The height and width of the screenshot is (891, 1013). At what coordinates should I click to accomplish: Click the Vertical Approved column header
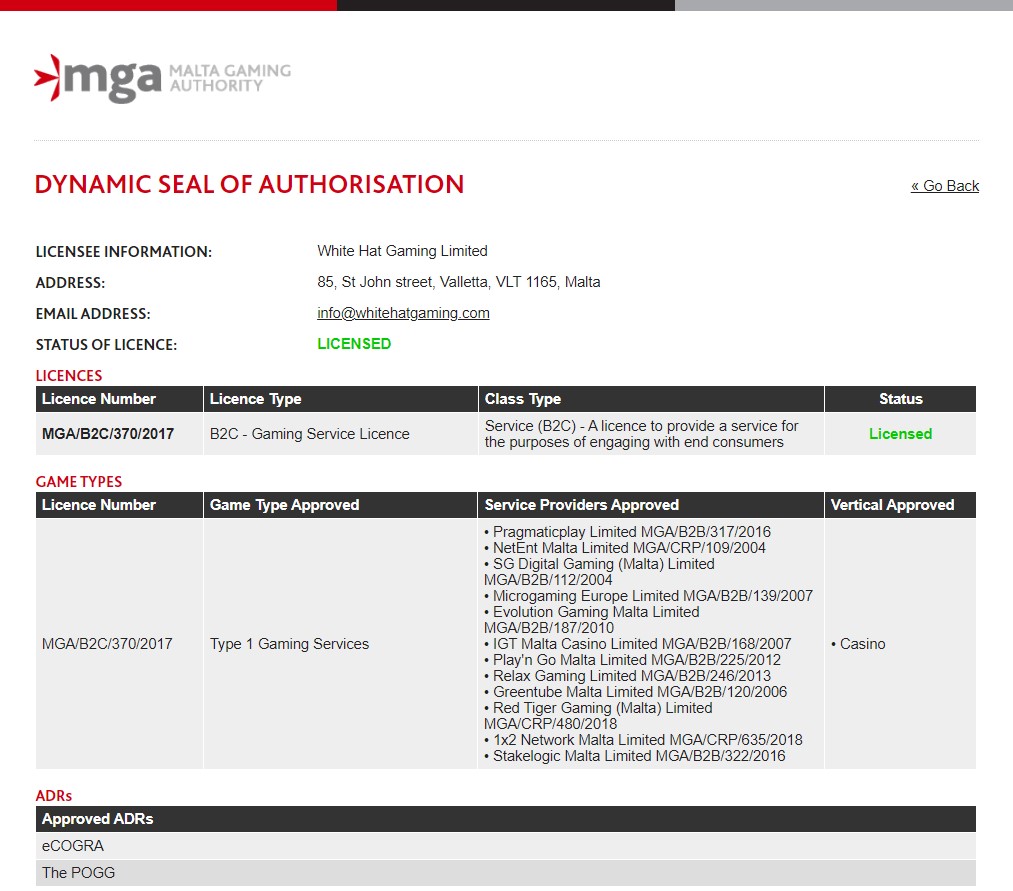click(x=901, y=505)
